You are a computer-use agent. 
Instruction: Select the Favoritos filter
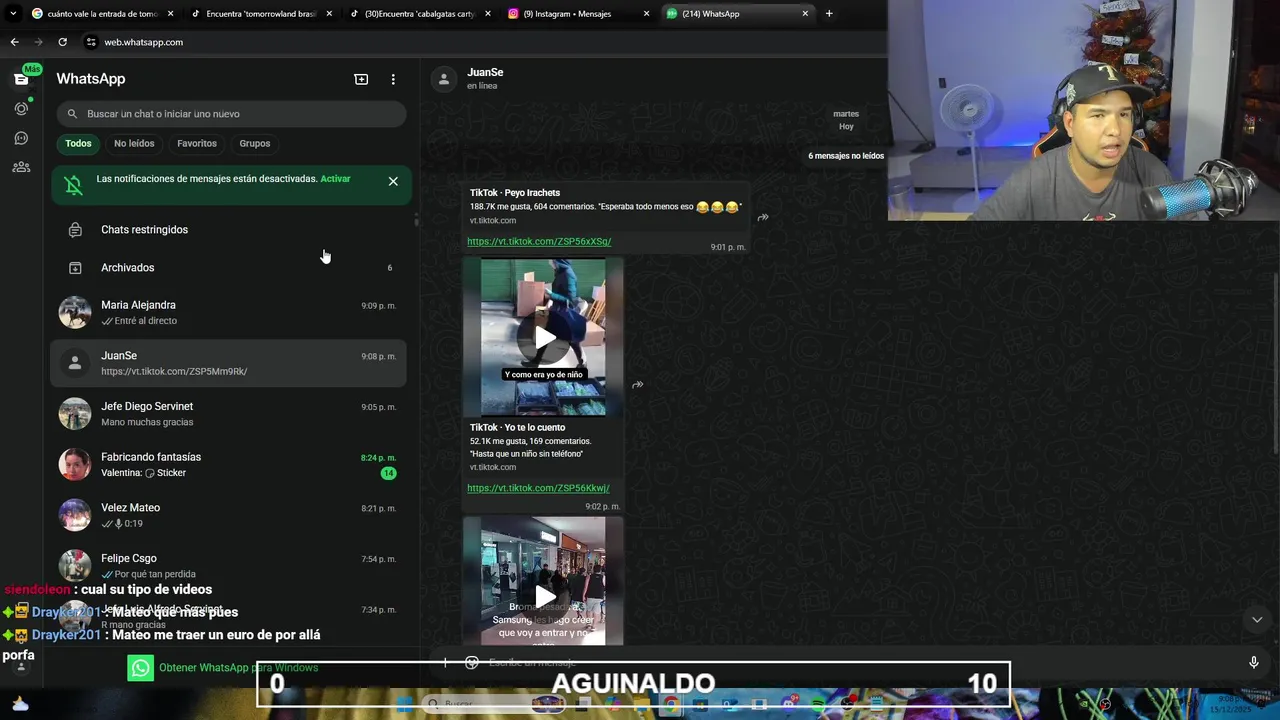tap(197, 144)
